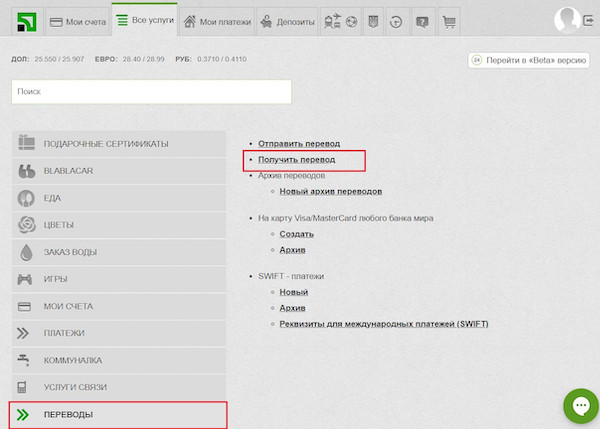Open the logout icon beside the avatar
This screenshot has width=600, height=429.
[590, 20]
